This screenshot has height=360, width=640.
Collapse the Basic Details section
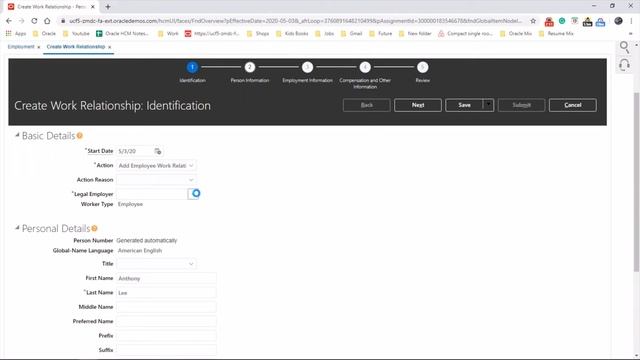(17, 135)
